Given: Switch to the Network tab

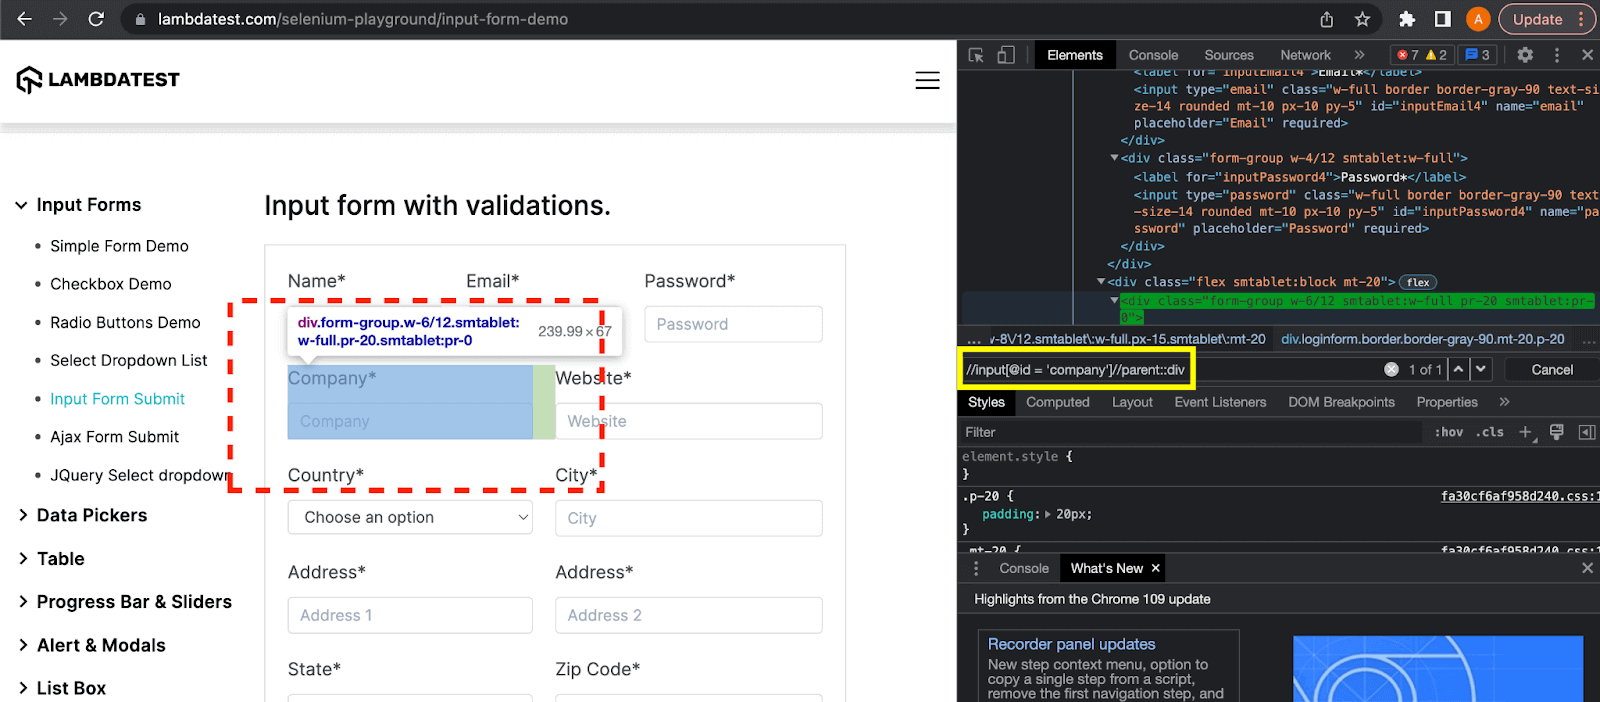Looking at the screenshot, I should click(1305, 55).
